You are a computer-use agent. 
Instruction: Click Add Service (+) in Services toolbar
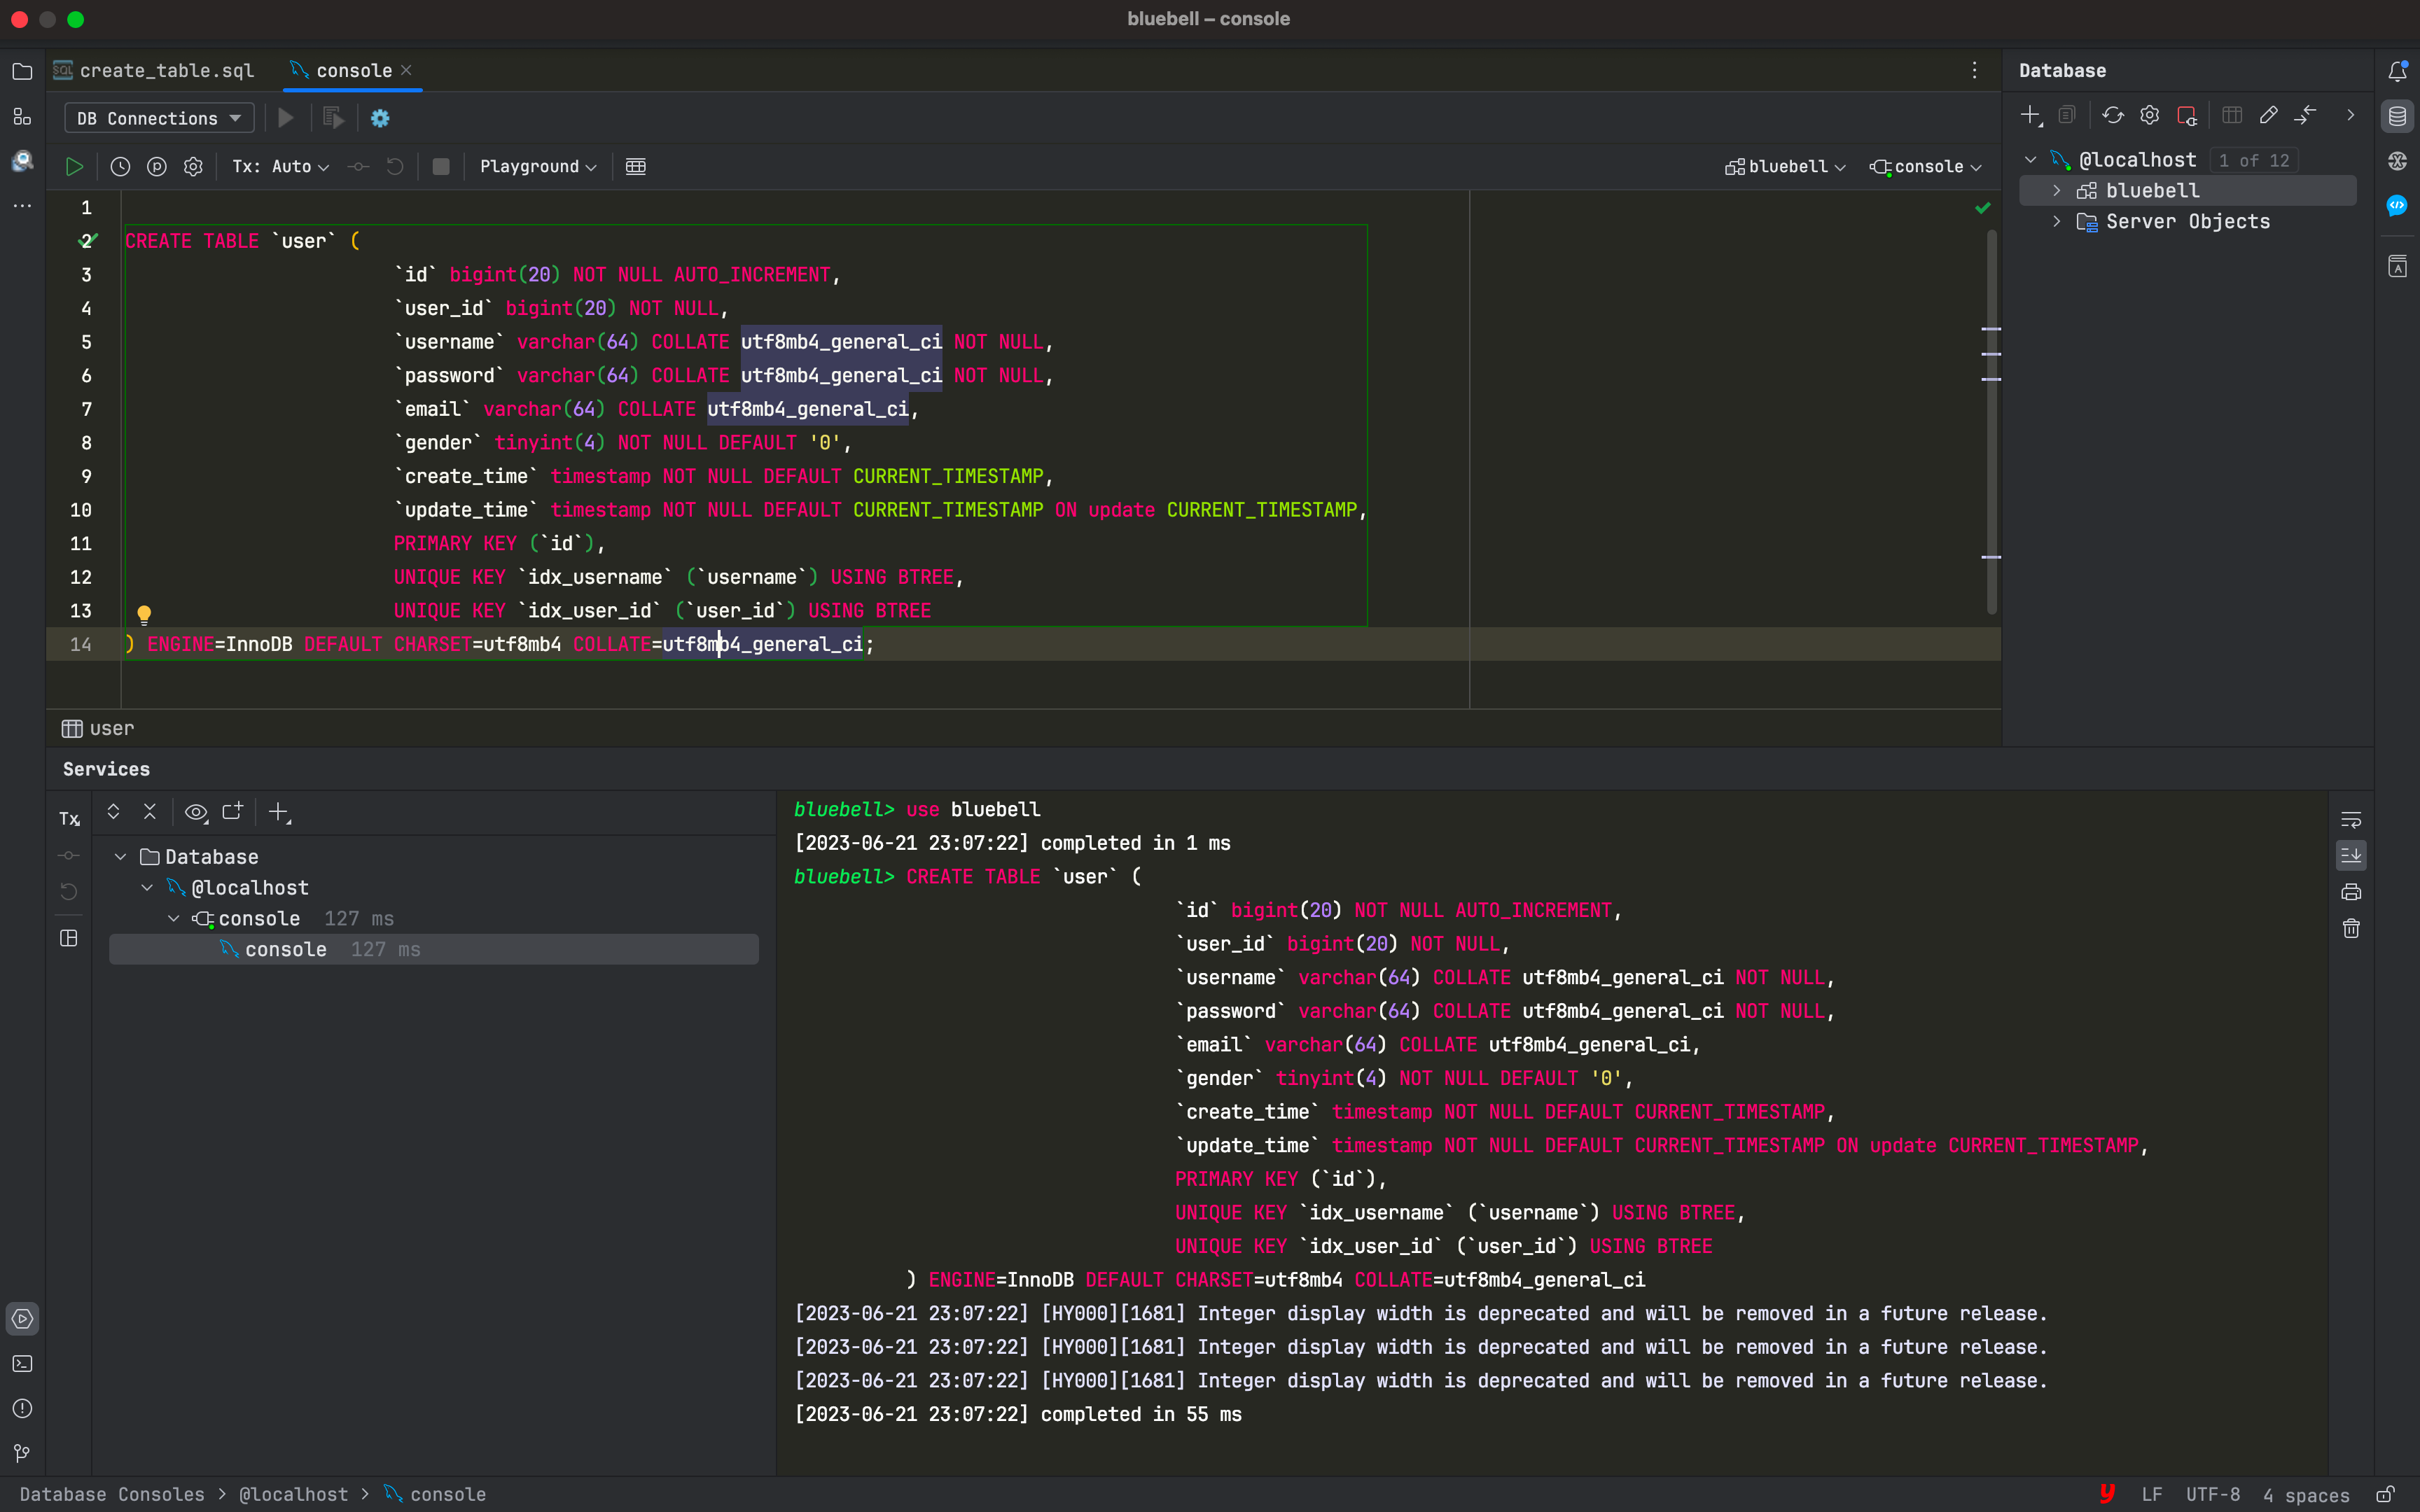click(x=279, y=812)
